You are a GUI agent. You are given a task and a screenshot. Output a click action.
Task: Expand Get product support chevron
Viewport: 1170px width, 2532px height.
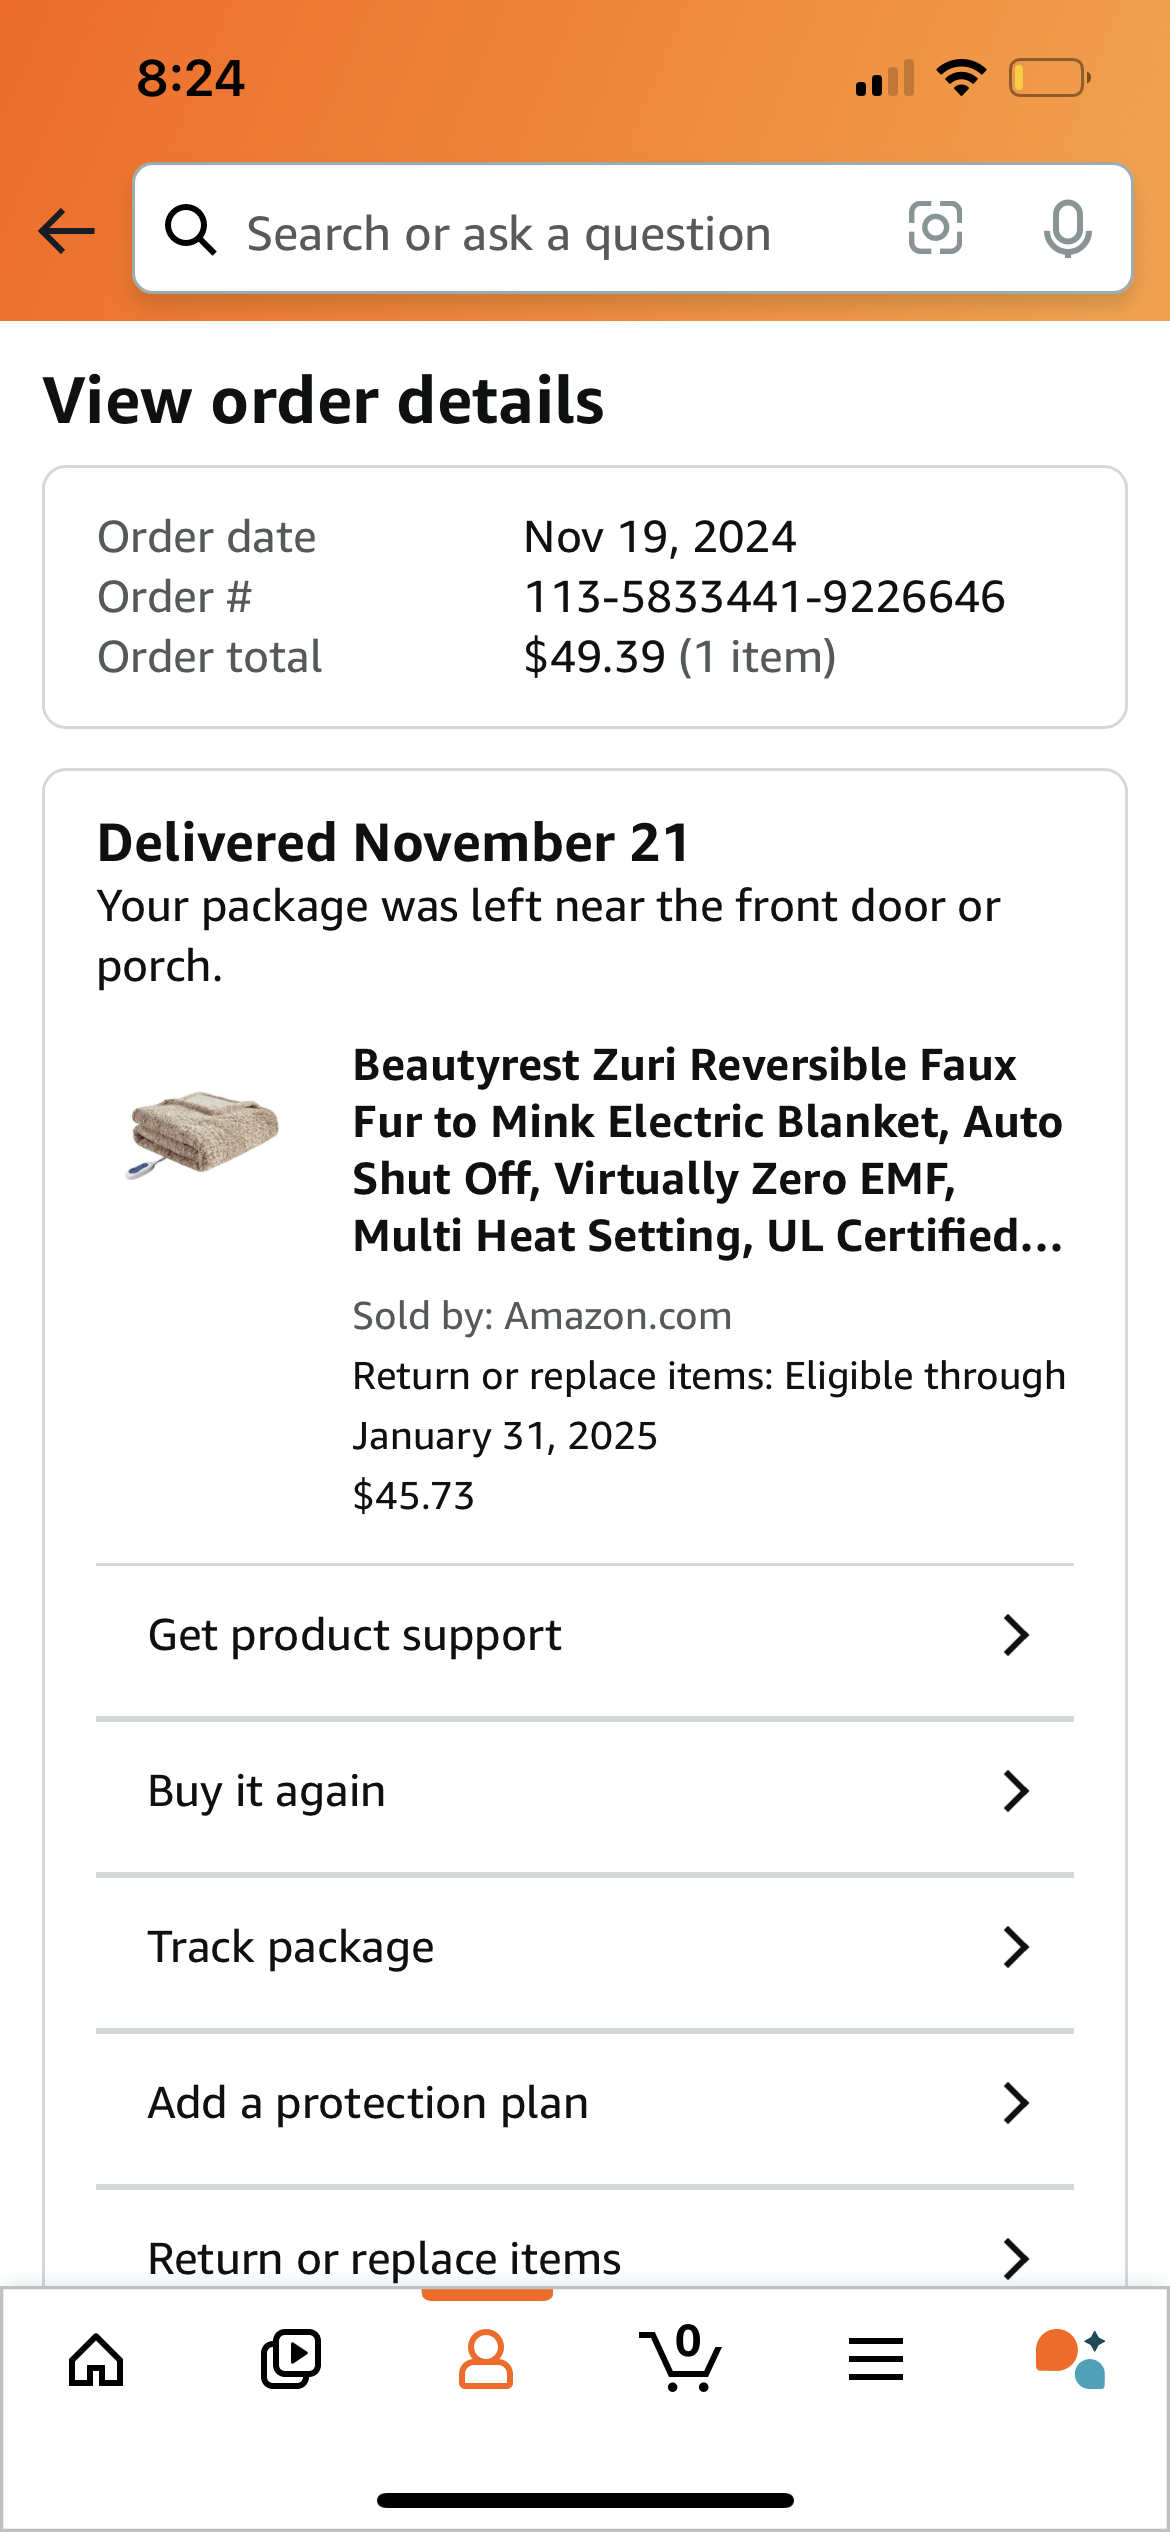[x=1016, y=1635]
